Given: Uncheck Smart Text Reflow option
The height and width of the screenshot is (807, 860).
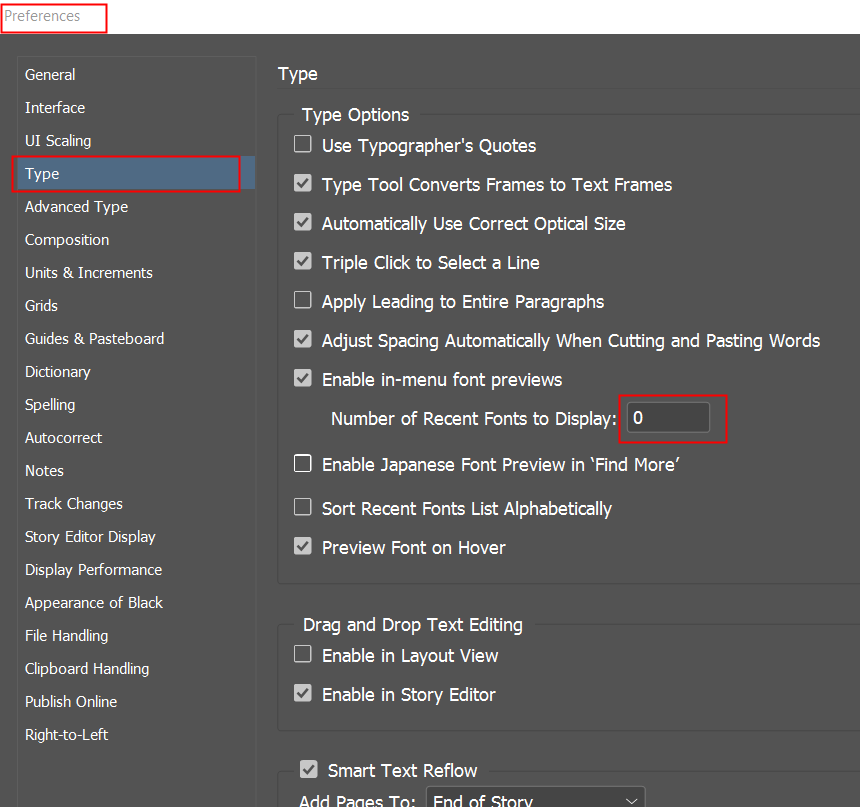Looking at the screenshot, I should click(309, 770).
